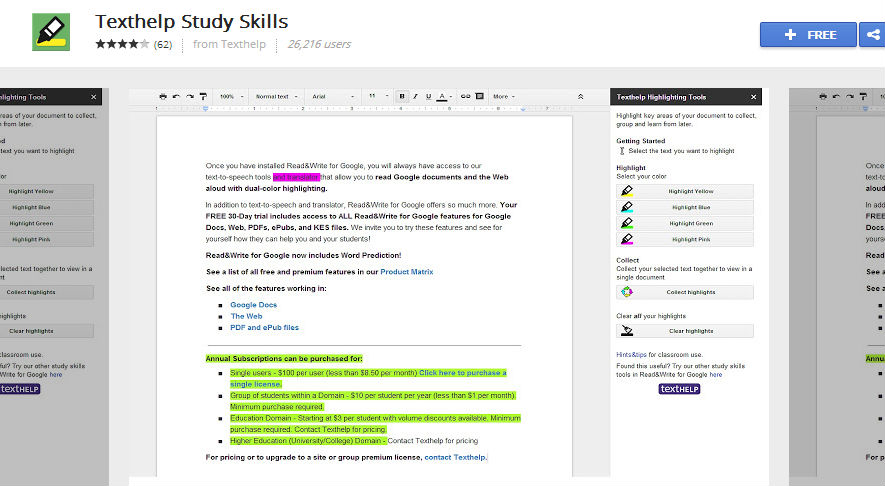Image resolution: width=885 pixels, height=486 pixels.
Task: Open the 'from Texthelp' publisher link
Action: coord(229,44)
